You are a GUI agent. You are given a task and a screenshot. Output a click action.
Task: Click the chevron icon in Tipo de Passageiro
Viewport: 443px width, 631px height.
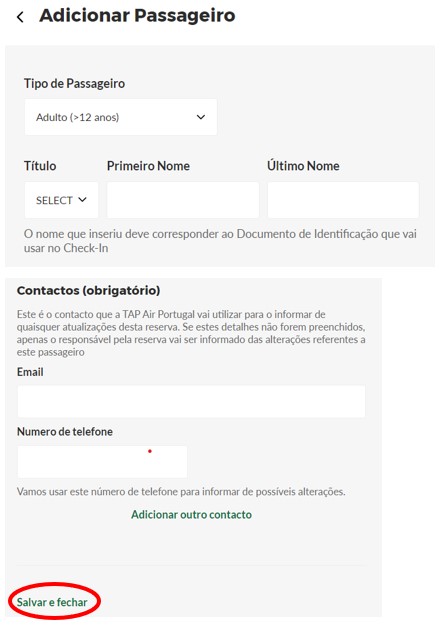point(201,117)
